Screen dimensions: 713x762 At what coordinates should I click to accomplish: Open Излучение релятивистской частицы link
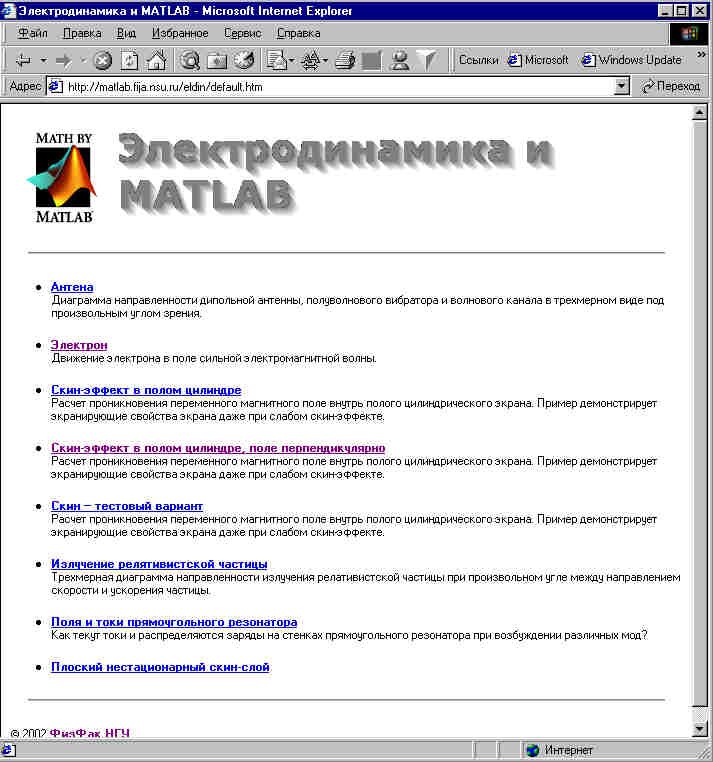click(x=159, y=564)
